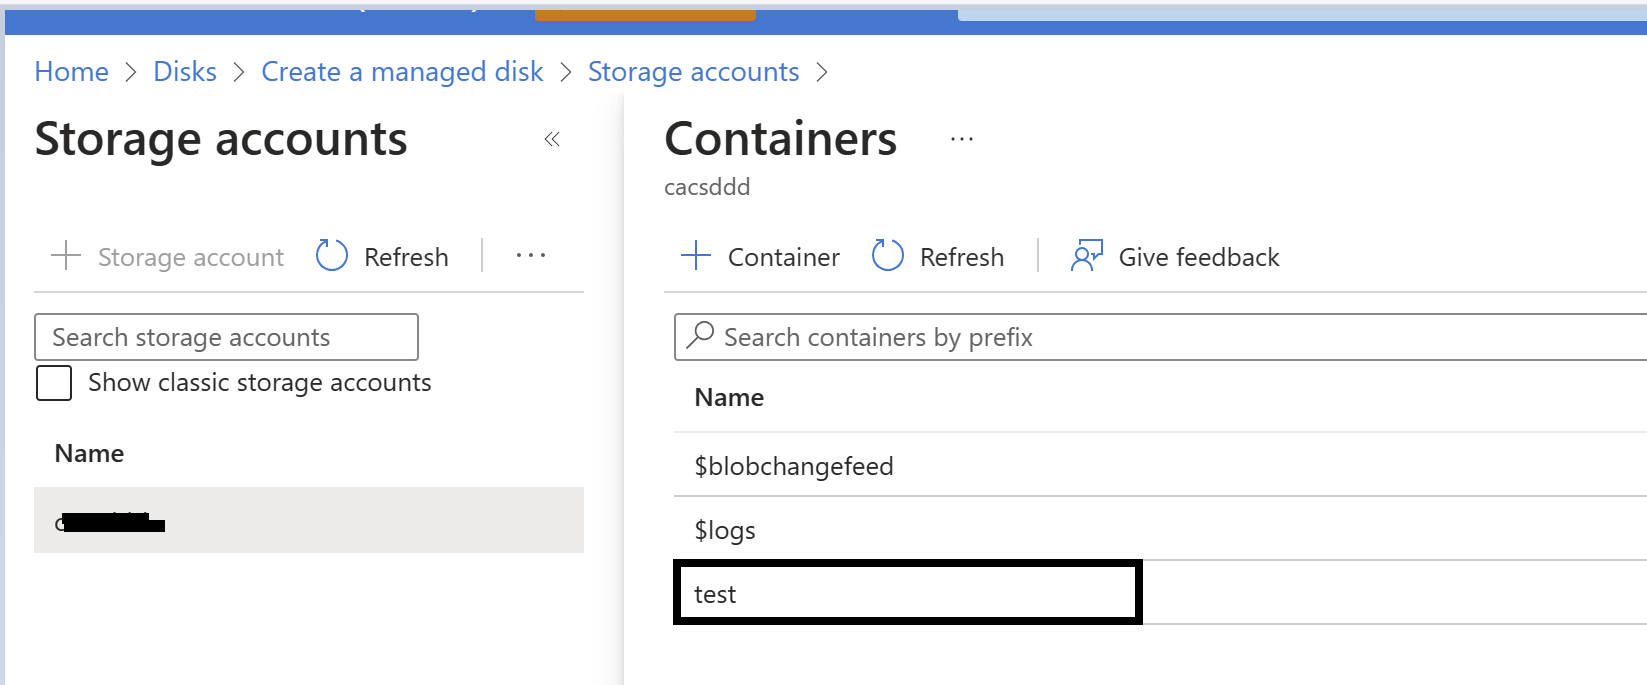
Task: Collapse the Storage accounts panel with double chevron
Action: click(x=552, y=139)
